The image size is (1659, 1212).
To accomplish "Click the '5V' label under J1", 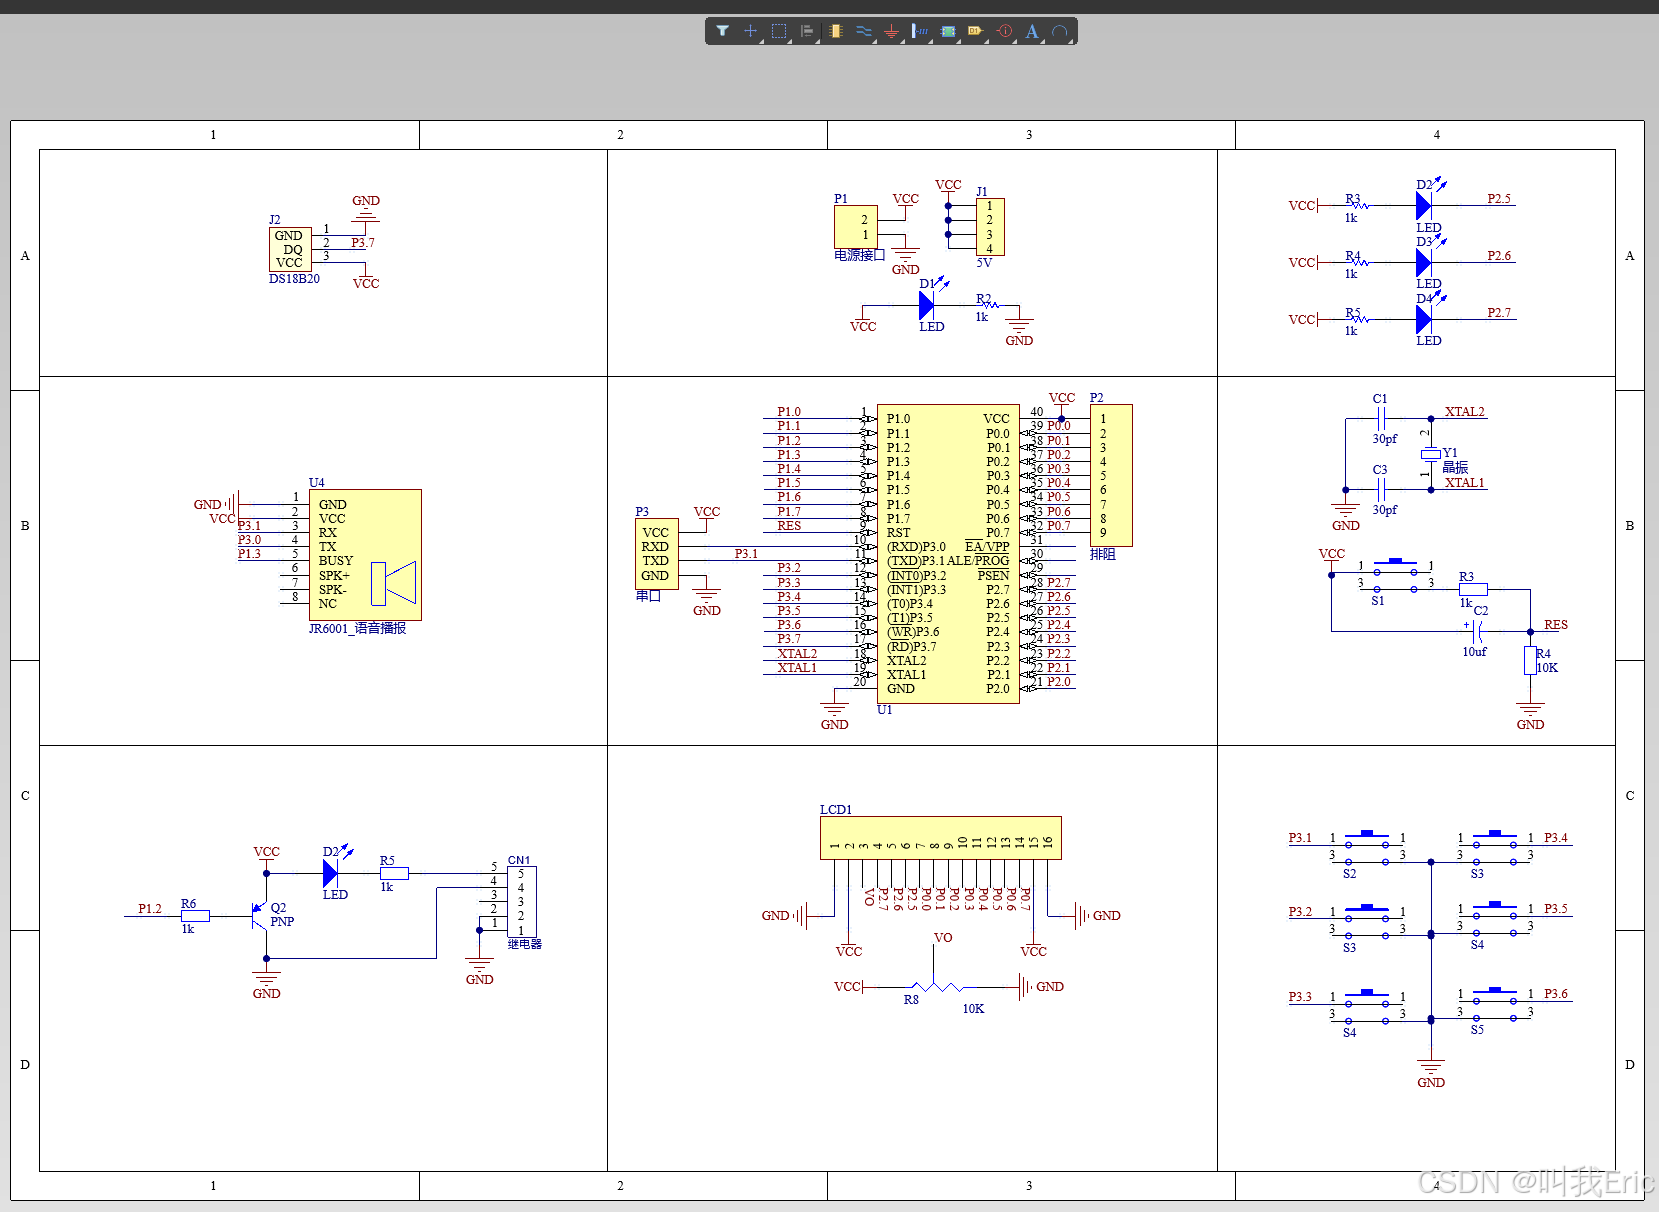I will (x=984, y=263).
